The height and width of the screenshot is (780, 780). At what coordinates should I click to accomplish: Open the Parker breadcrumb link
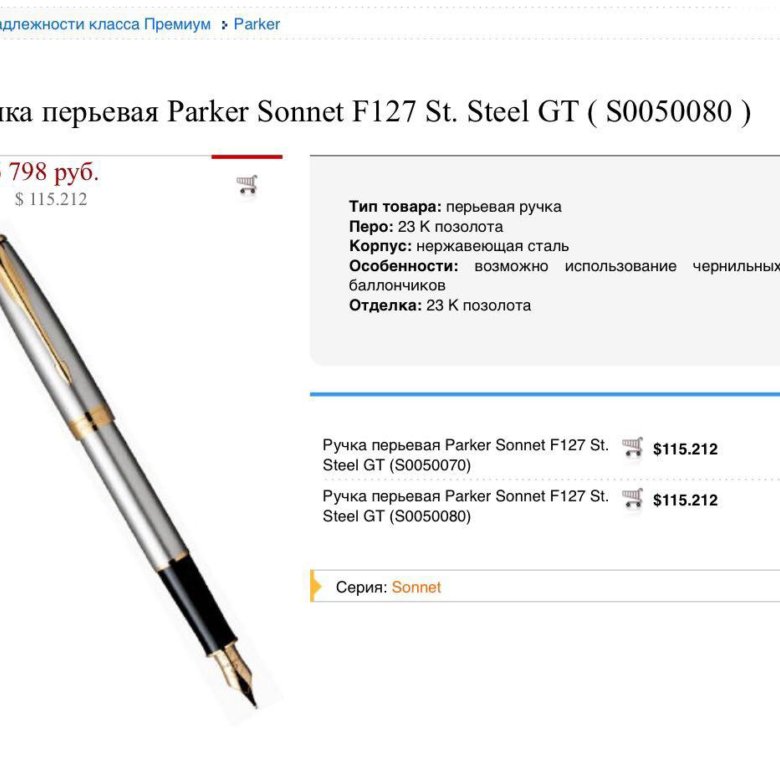257,24
